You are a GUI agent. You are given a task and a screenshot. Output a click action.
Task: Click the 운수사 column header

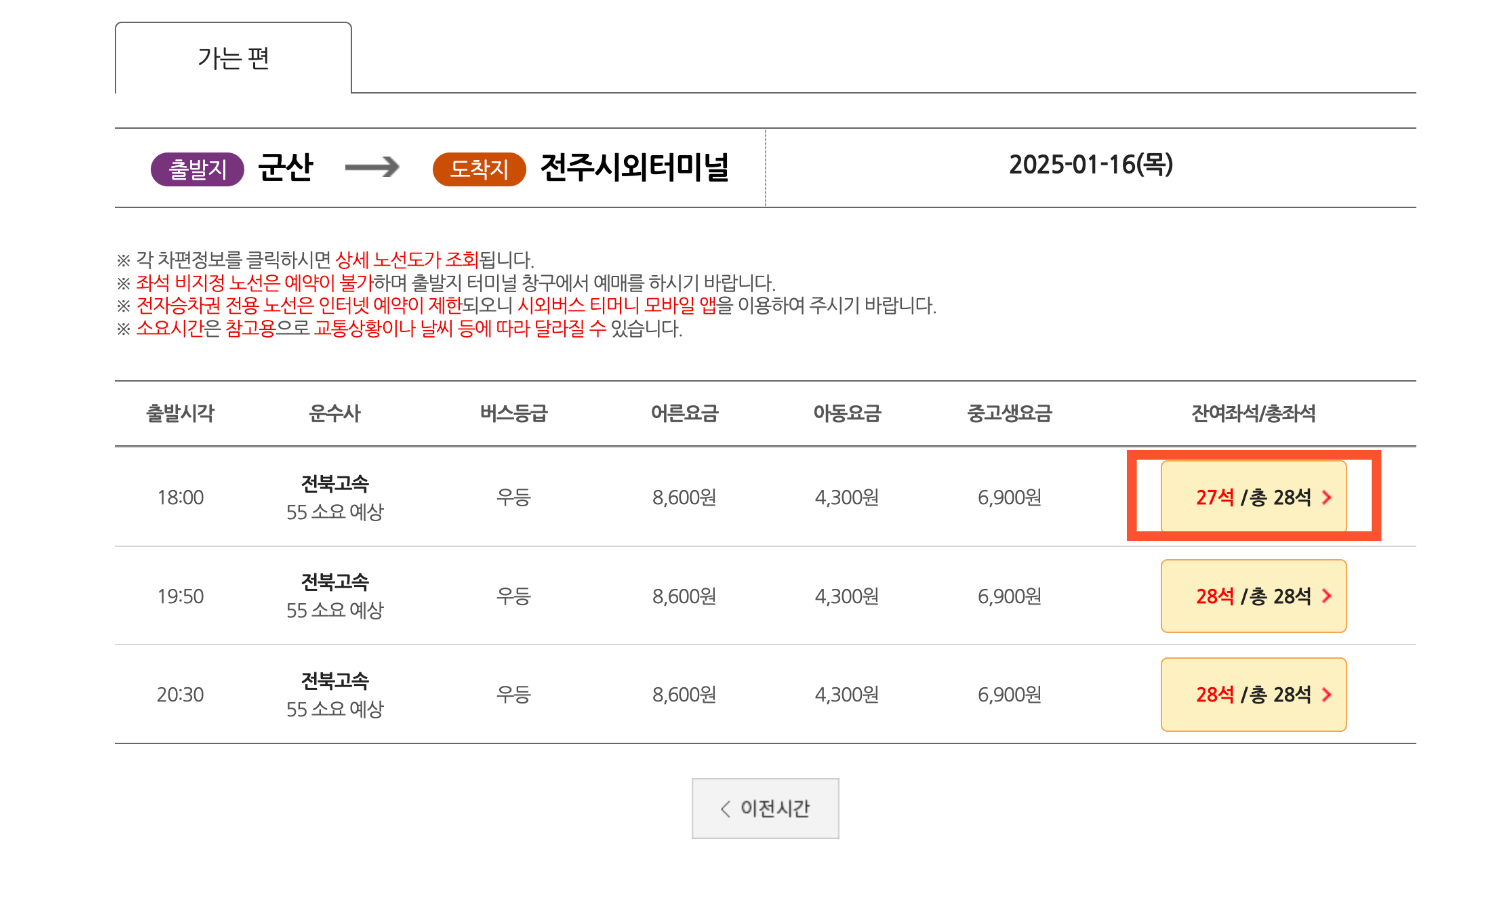[x=335, y=413]
